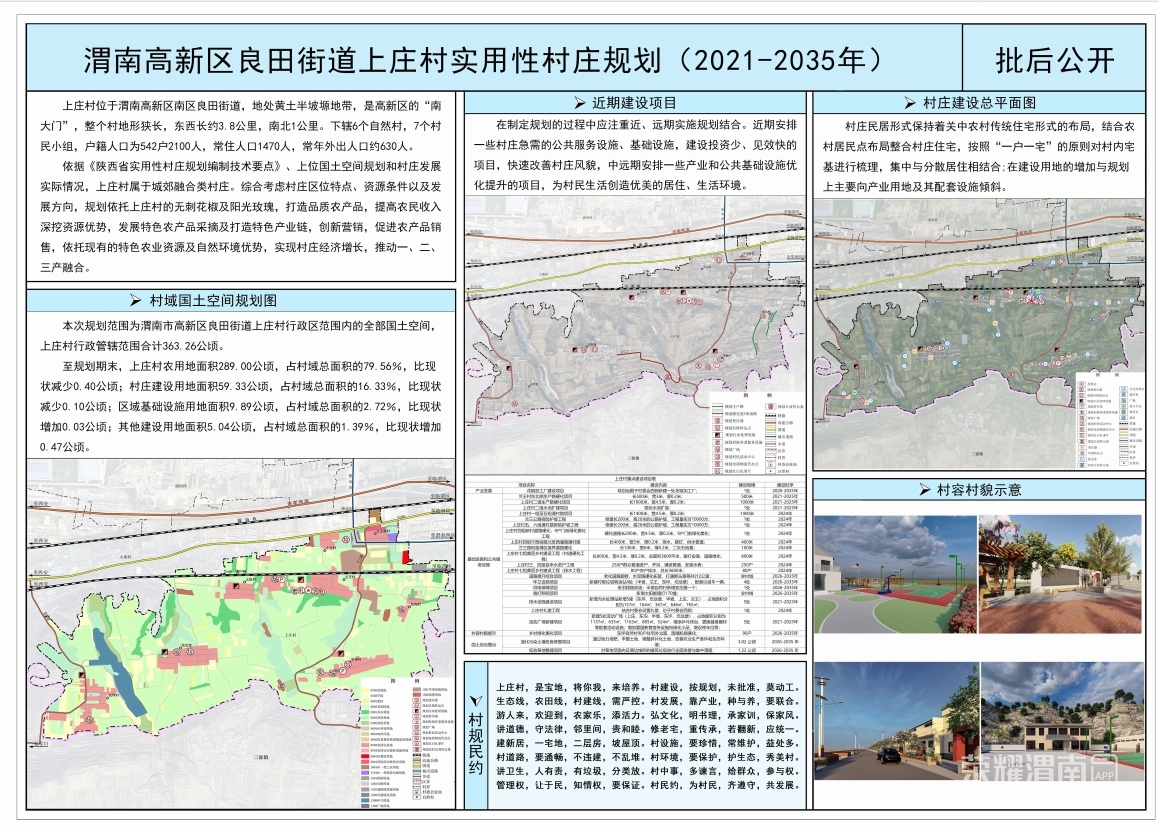This screenshot has height=826, width=1159.
Task: Click the vertical 村规民约 heading
Action: [477, 743]
